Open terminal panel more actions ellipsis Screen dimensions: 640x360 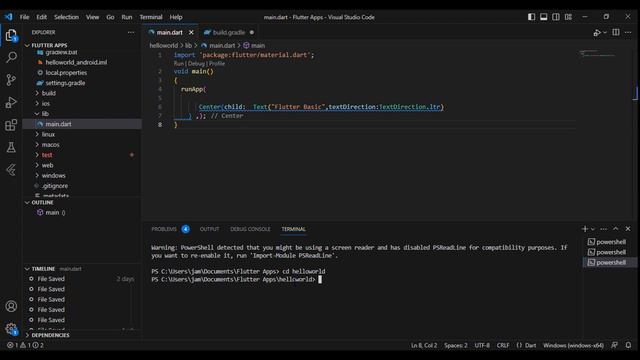604,229
